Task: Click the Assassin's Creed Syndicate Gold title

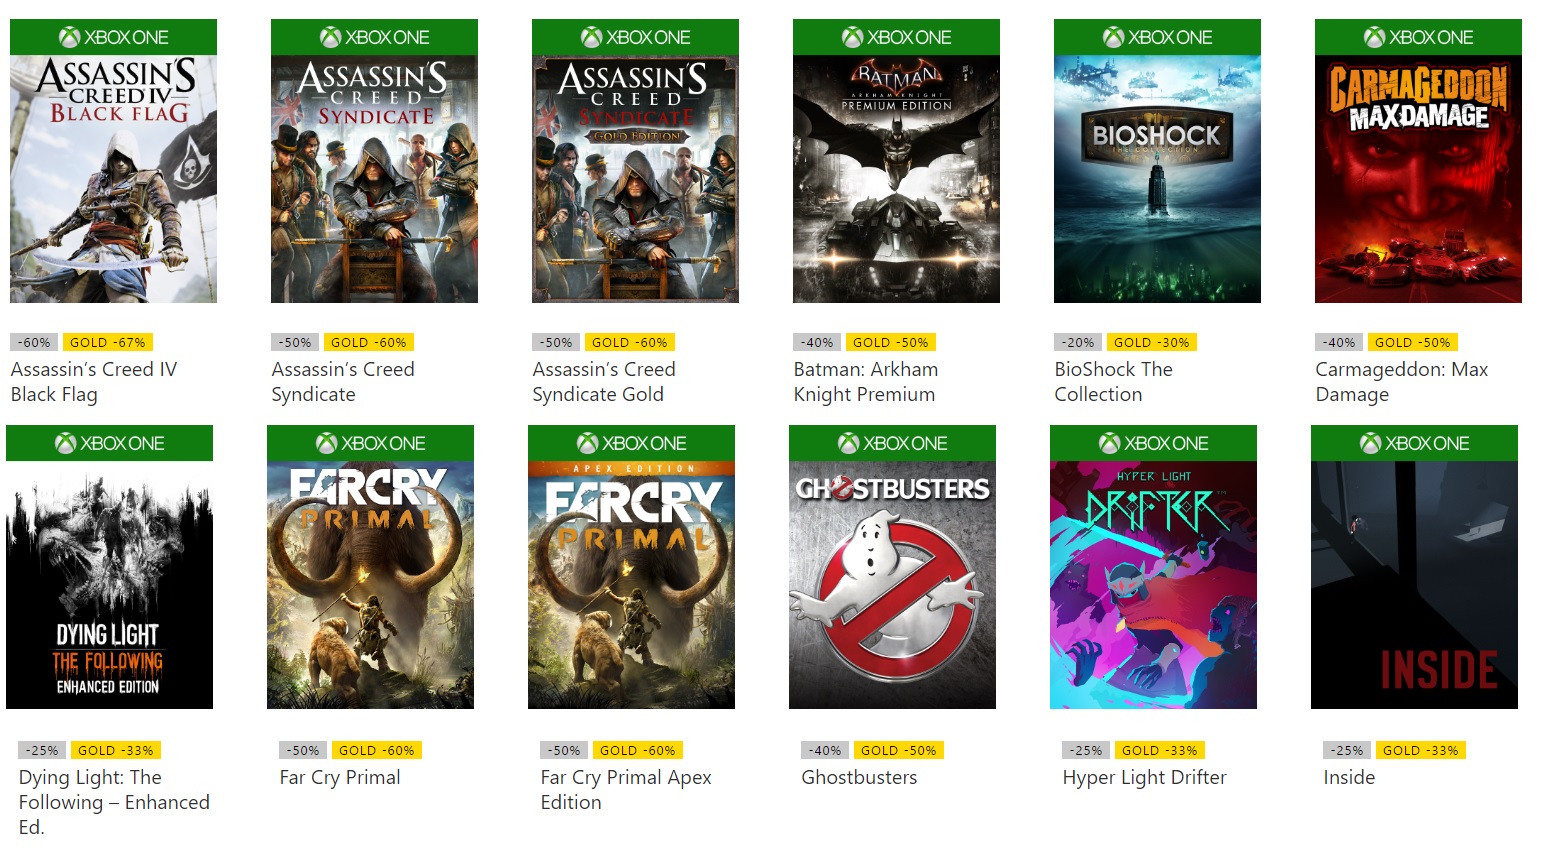Action: [603, 381]
